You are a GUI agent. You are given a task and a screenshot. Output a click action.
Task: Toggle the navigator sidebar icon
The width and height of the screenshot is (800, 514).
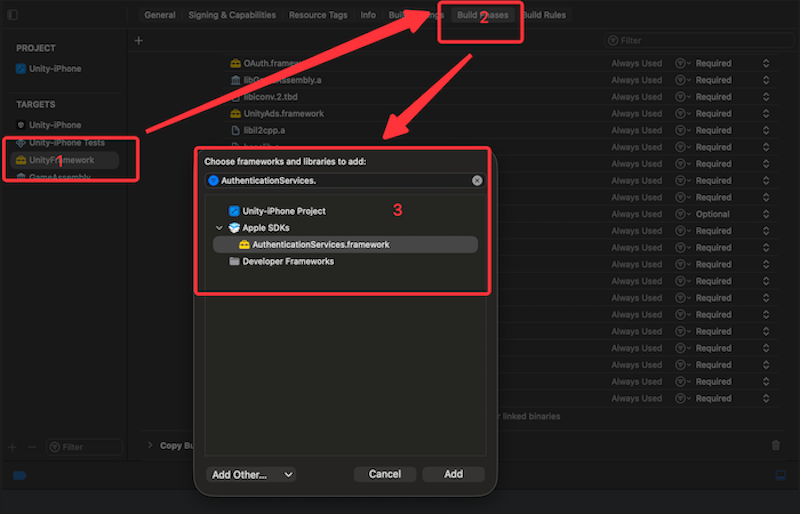(13, 15)
